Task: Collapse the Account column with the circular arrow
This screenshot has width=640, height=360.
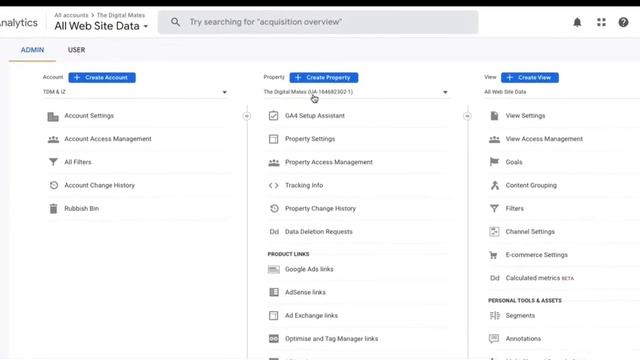Action: click(247, 116)
